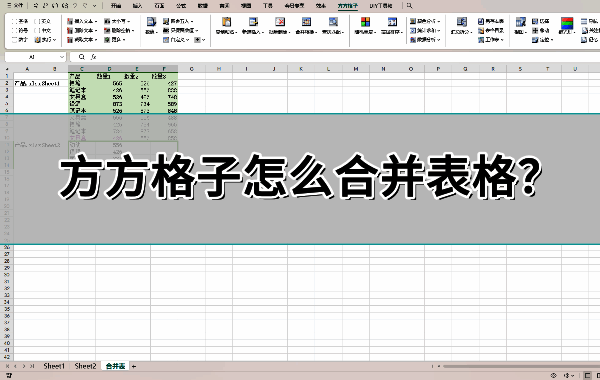Select the 方方格子 ribbon tab
This screenshot has width=600, height=380.
point(347,6)
